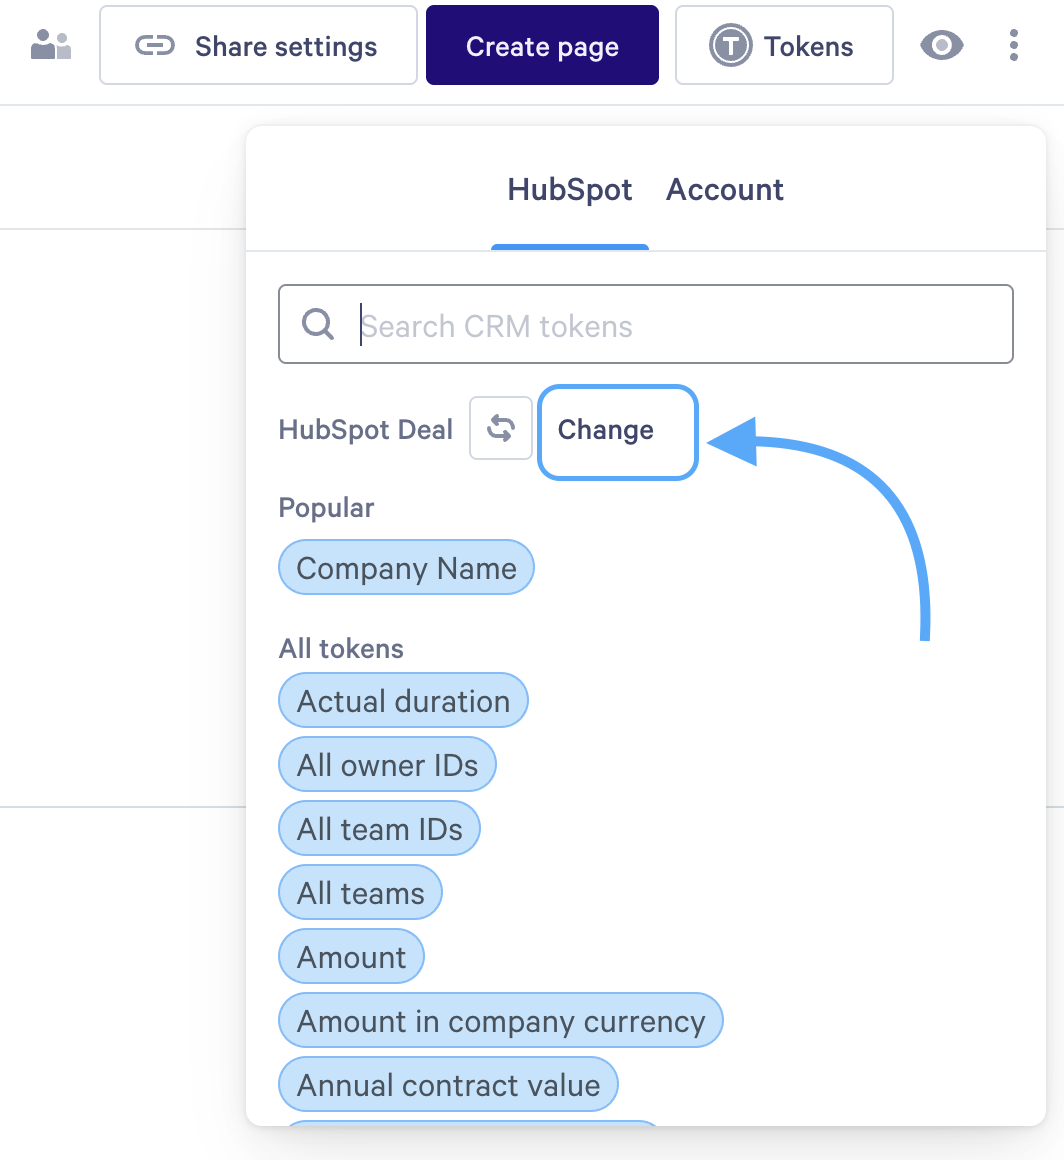Choose the Amount in company currency token
This screenshot has height=1160, width=1064.
(500, 1021)
